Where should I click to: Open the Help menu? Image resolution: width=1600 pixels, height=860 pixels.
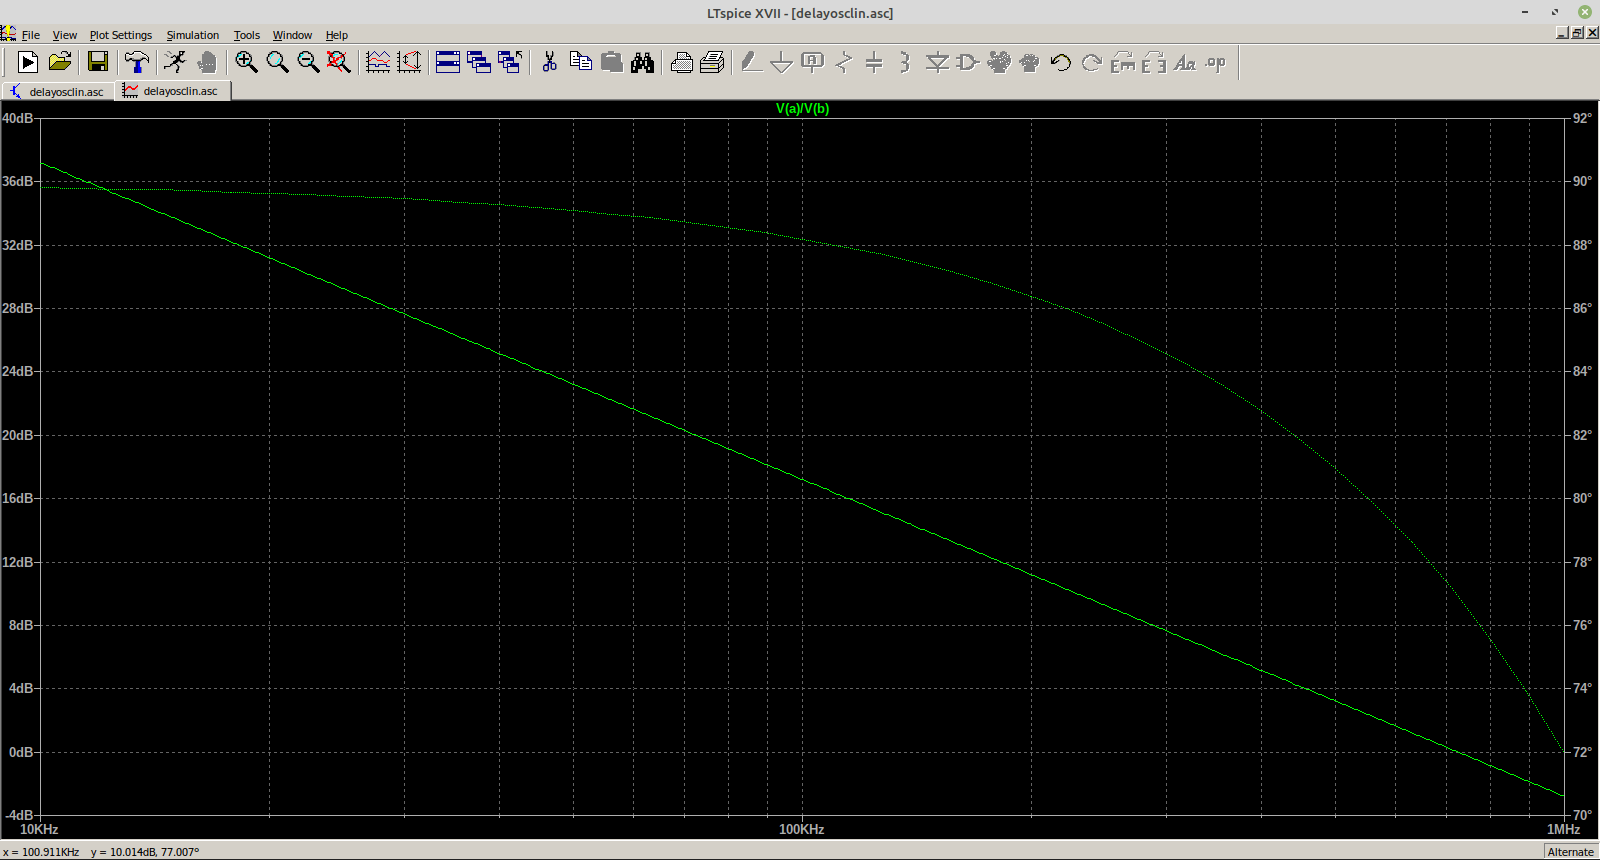pyautogui.click(x=337, y=35)
